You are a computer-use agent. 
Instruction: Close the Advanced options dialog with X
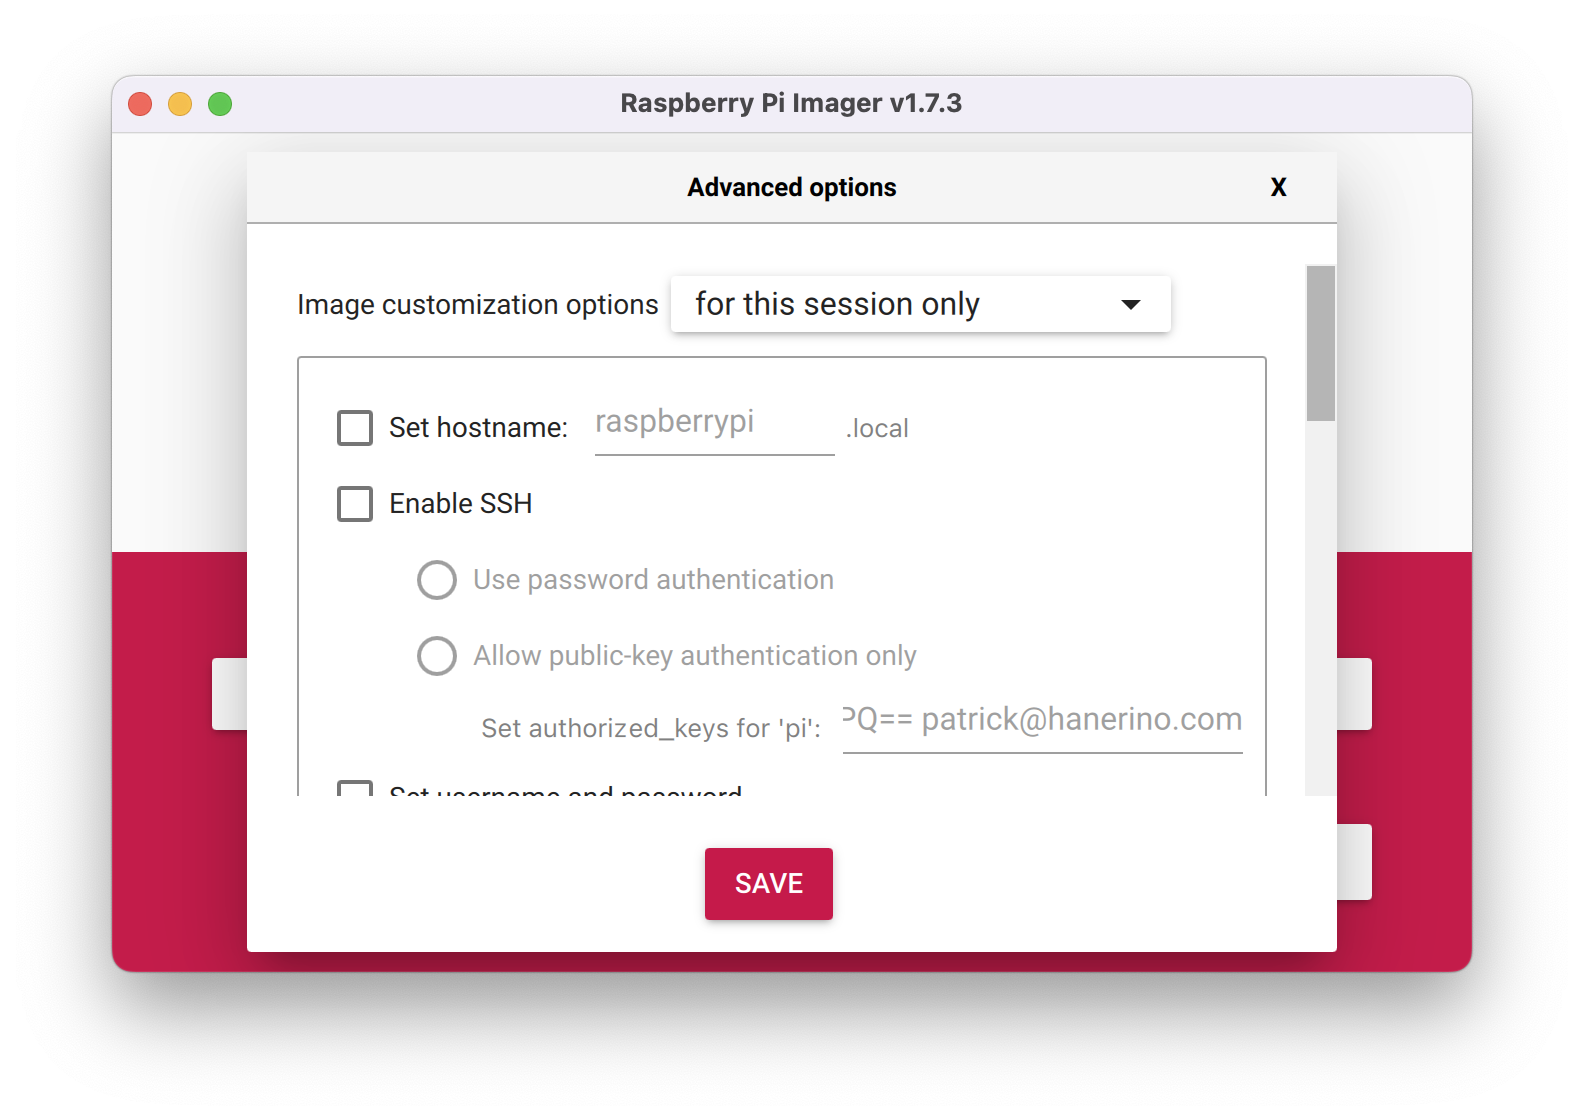click(x=1278, y=187)
